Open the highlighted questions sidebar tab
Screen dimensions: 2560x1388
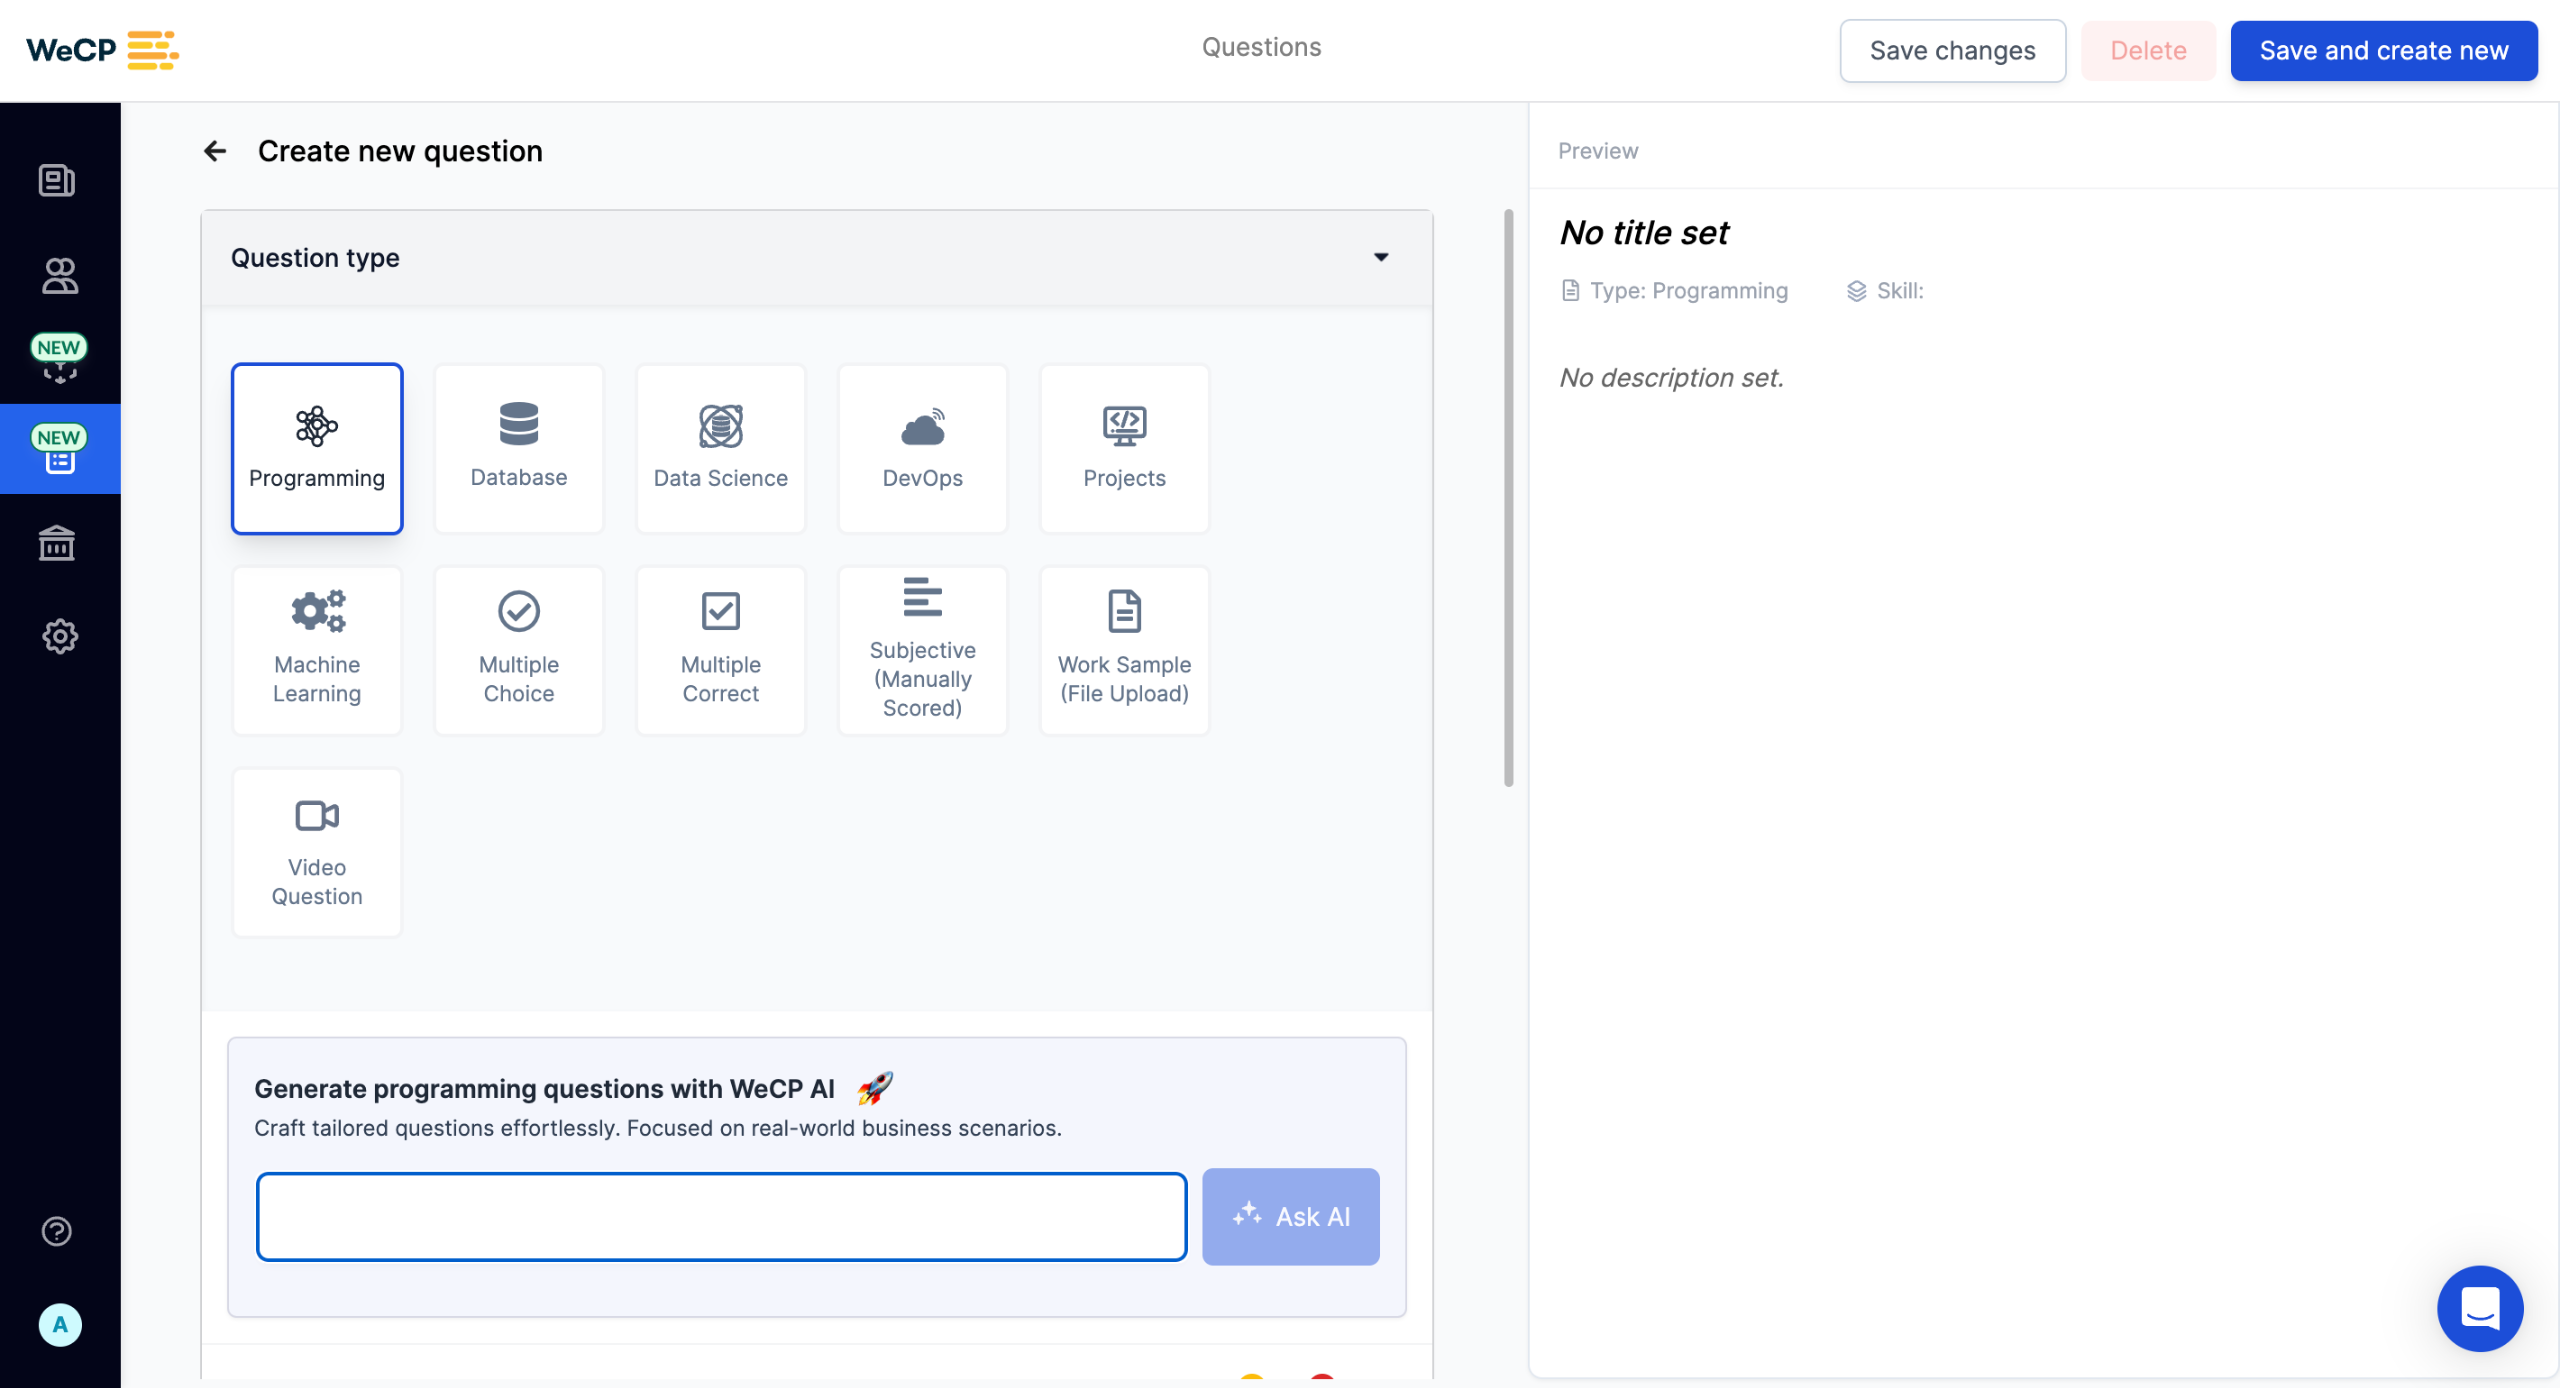(x=60, y=449)
